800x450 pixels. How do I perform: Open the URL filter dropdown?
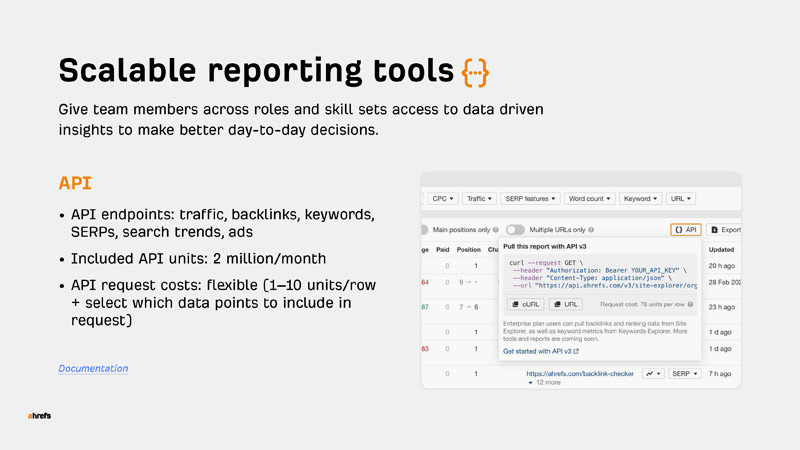(x=681, y=198)
